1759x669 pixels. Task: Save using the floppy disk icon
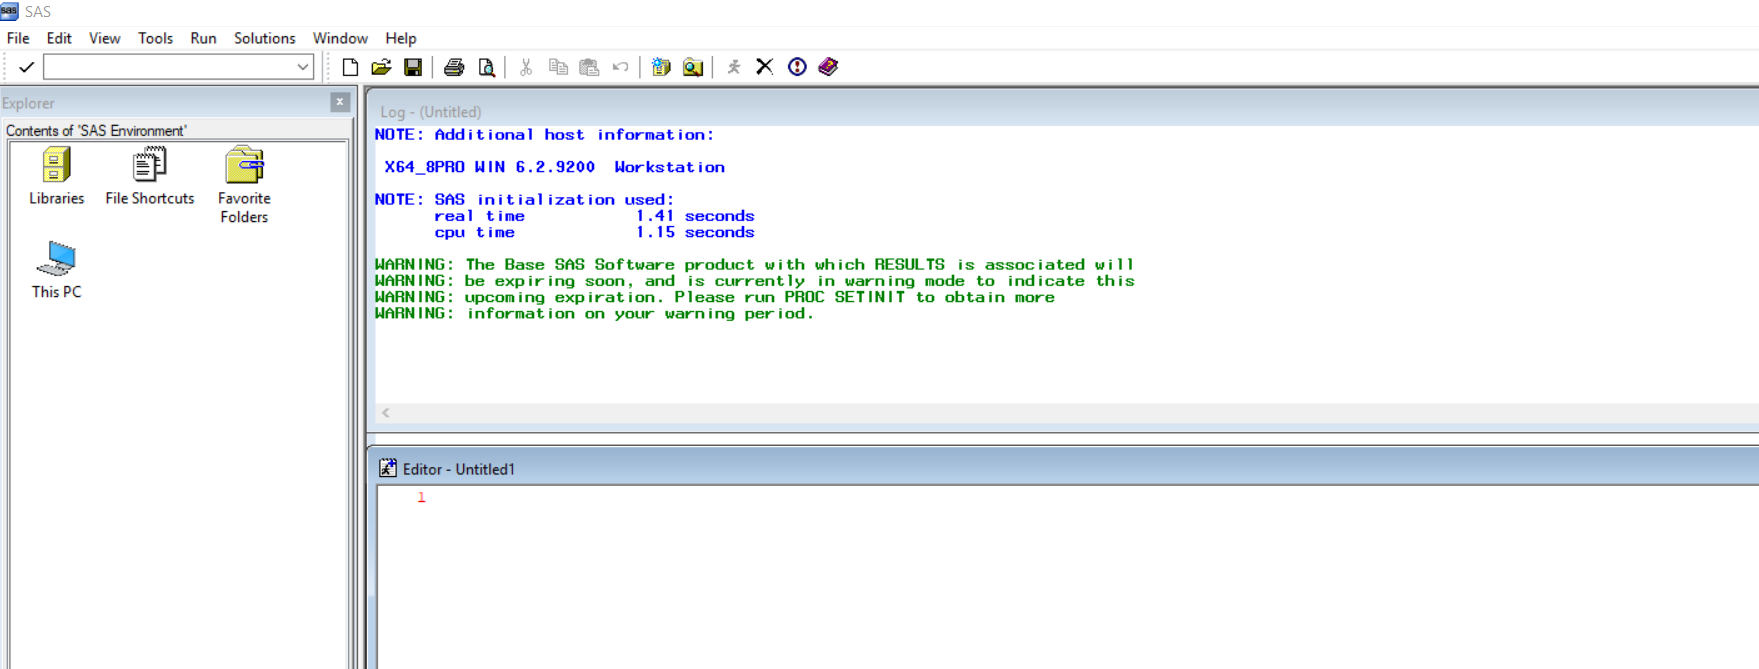(x=412, y=67)
